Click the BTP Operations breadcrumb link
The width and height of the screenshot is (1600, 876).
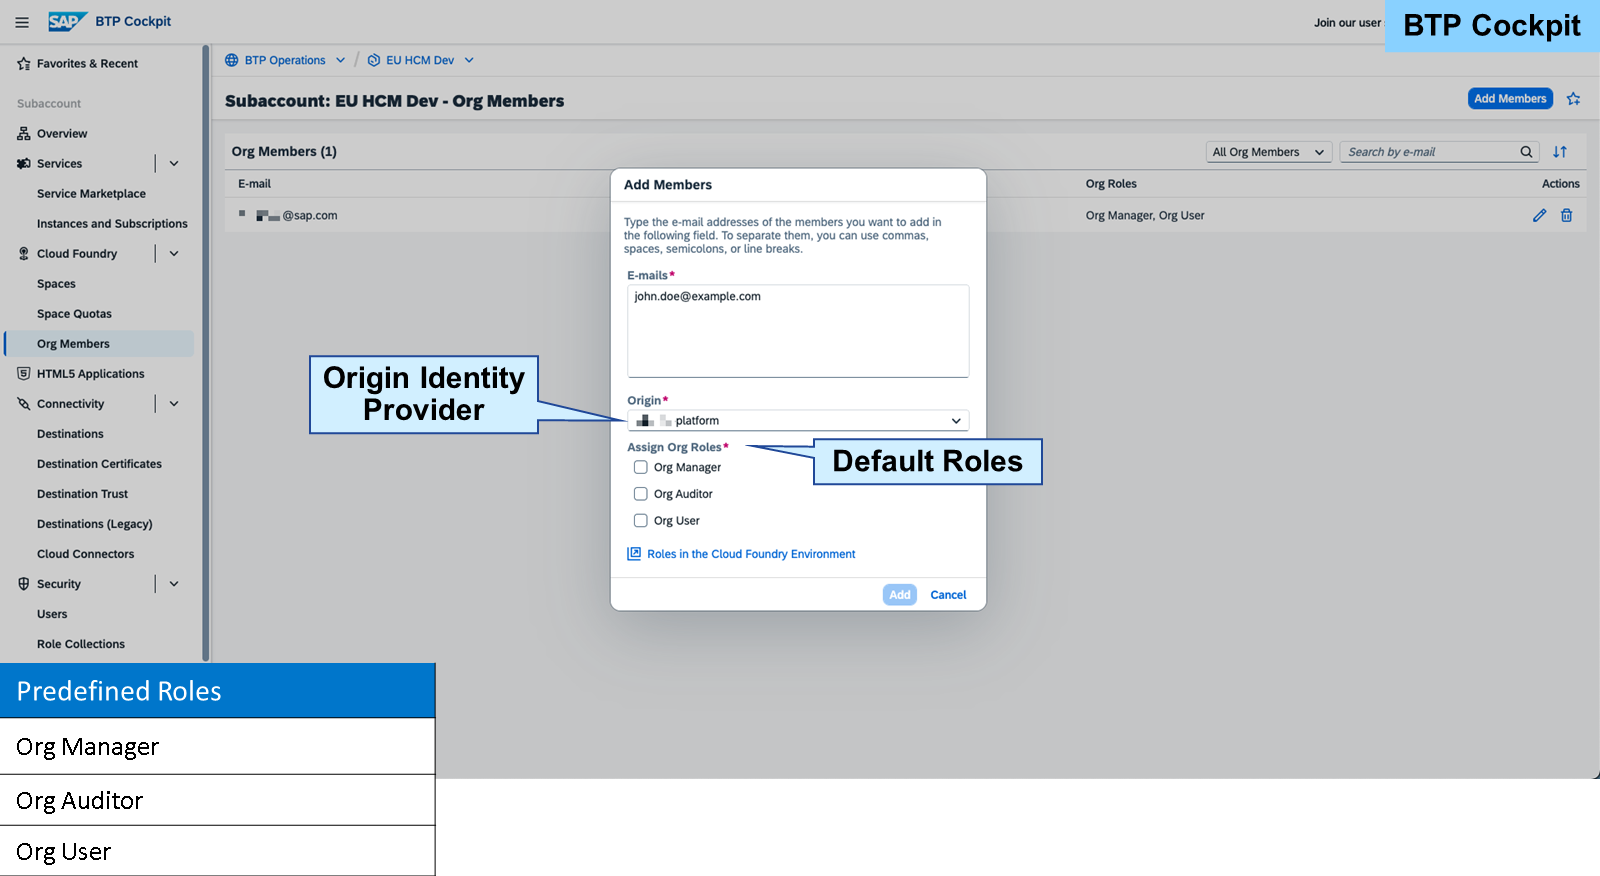285,60
